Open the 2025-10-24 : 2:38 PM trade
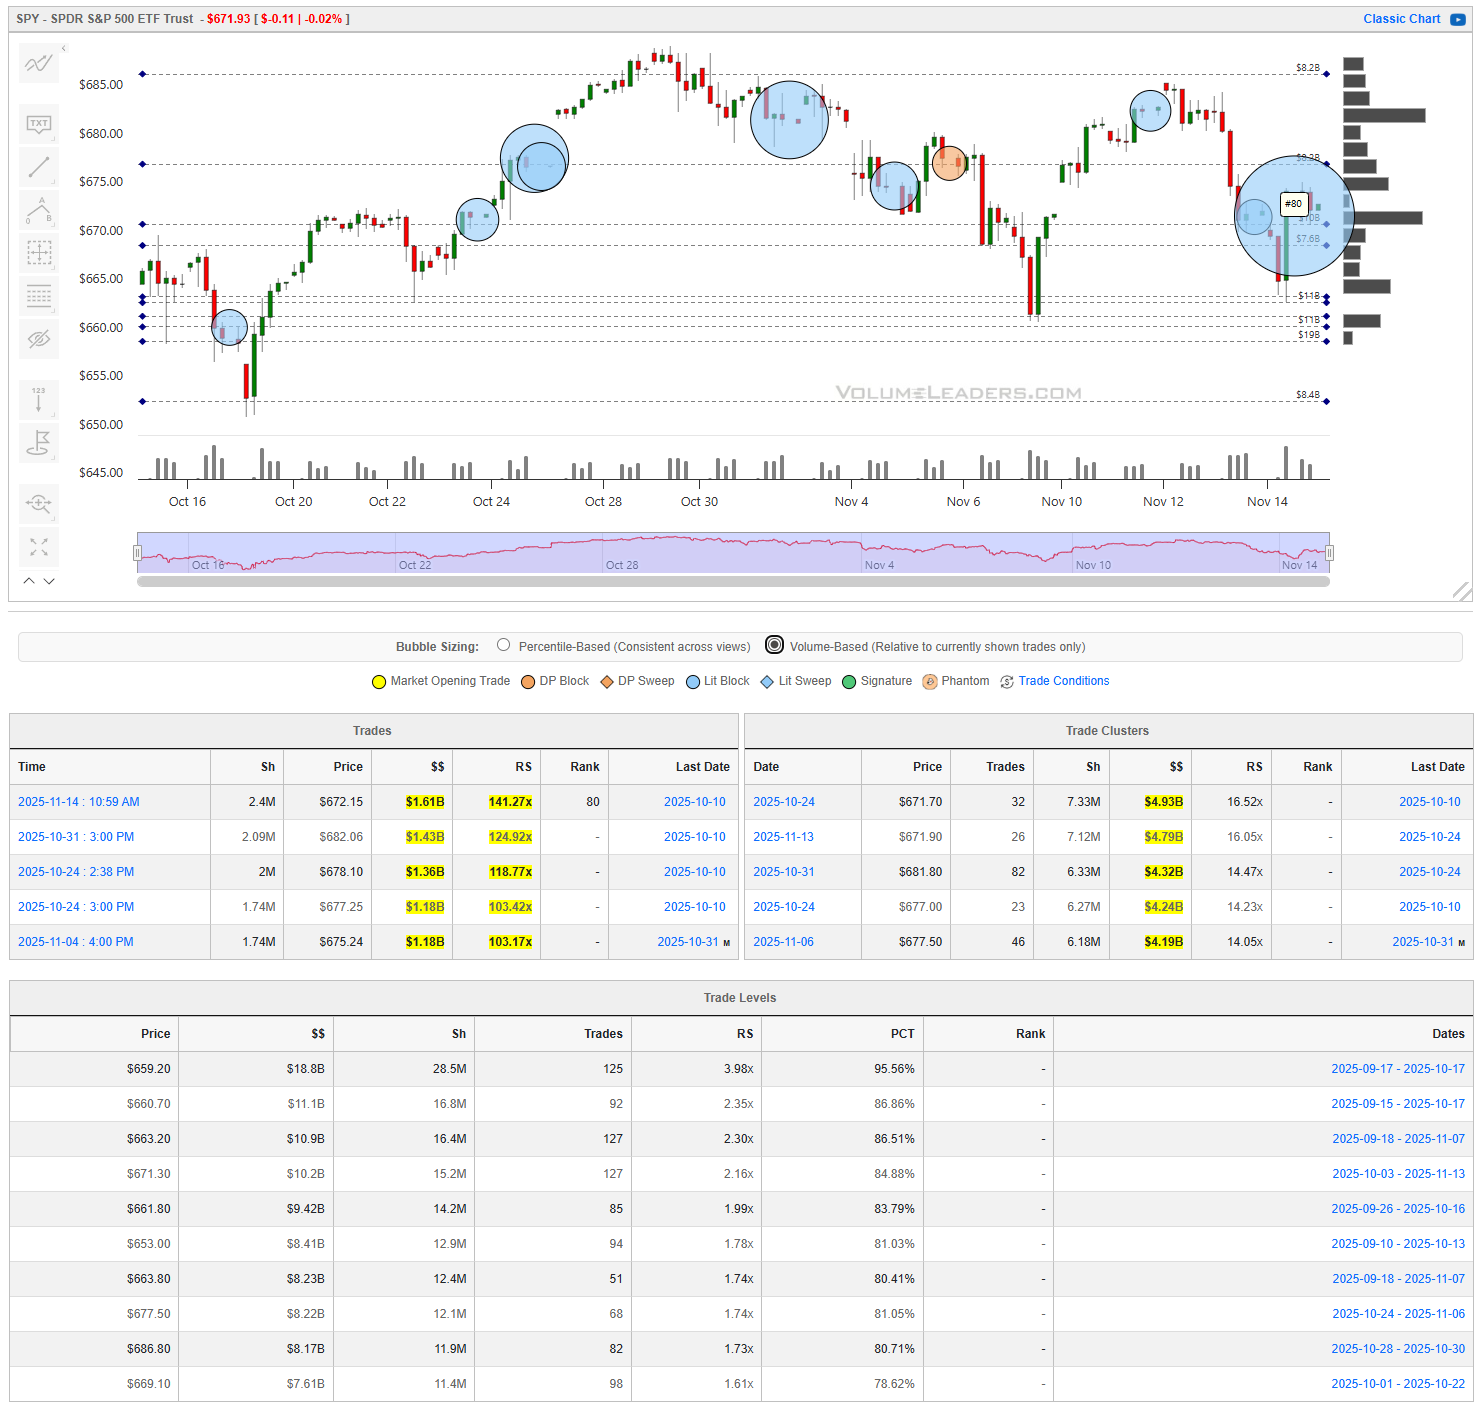The width and height of the screenshot is (1476, 1404). [76, 872]
